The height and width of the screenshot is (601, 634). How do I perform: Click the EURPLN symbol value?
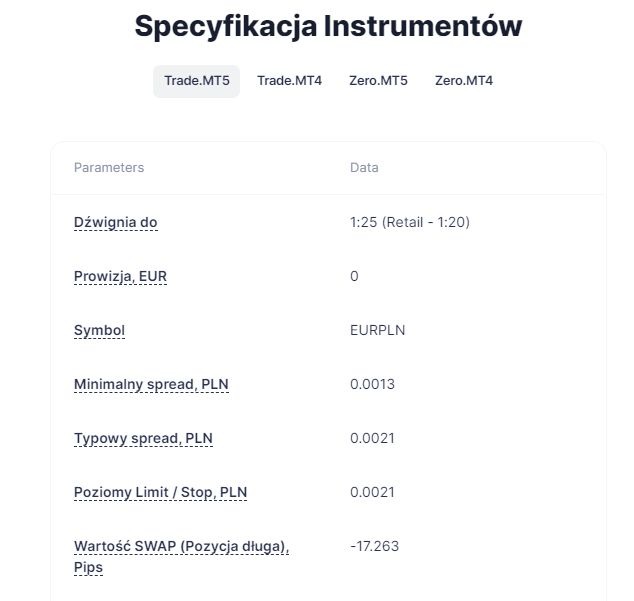377,330
